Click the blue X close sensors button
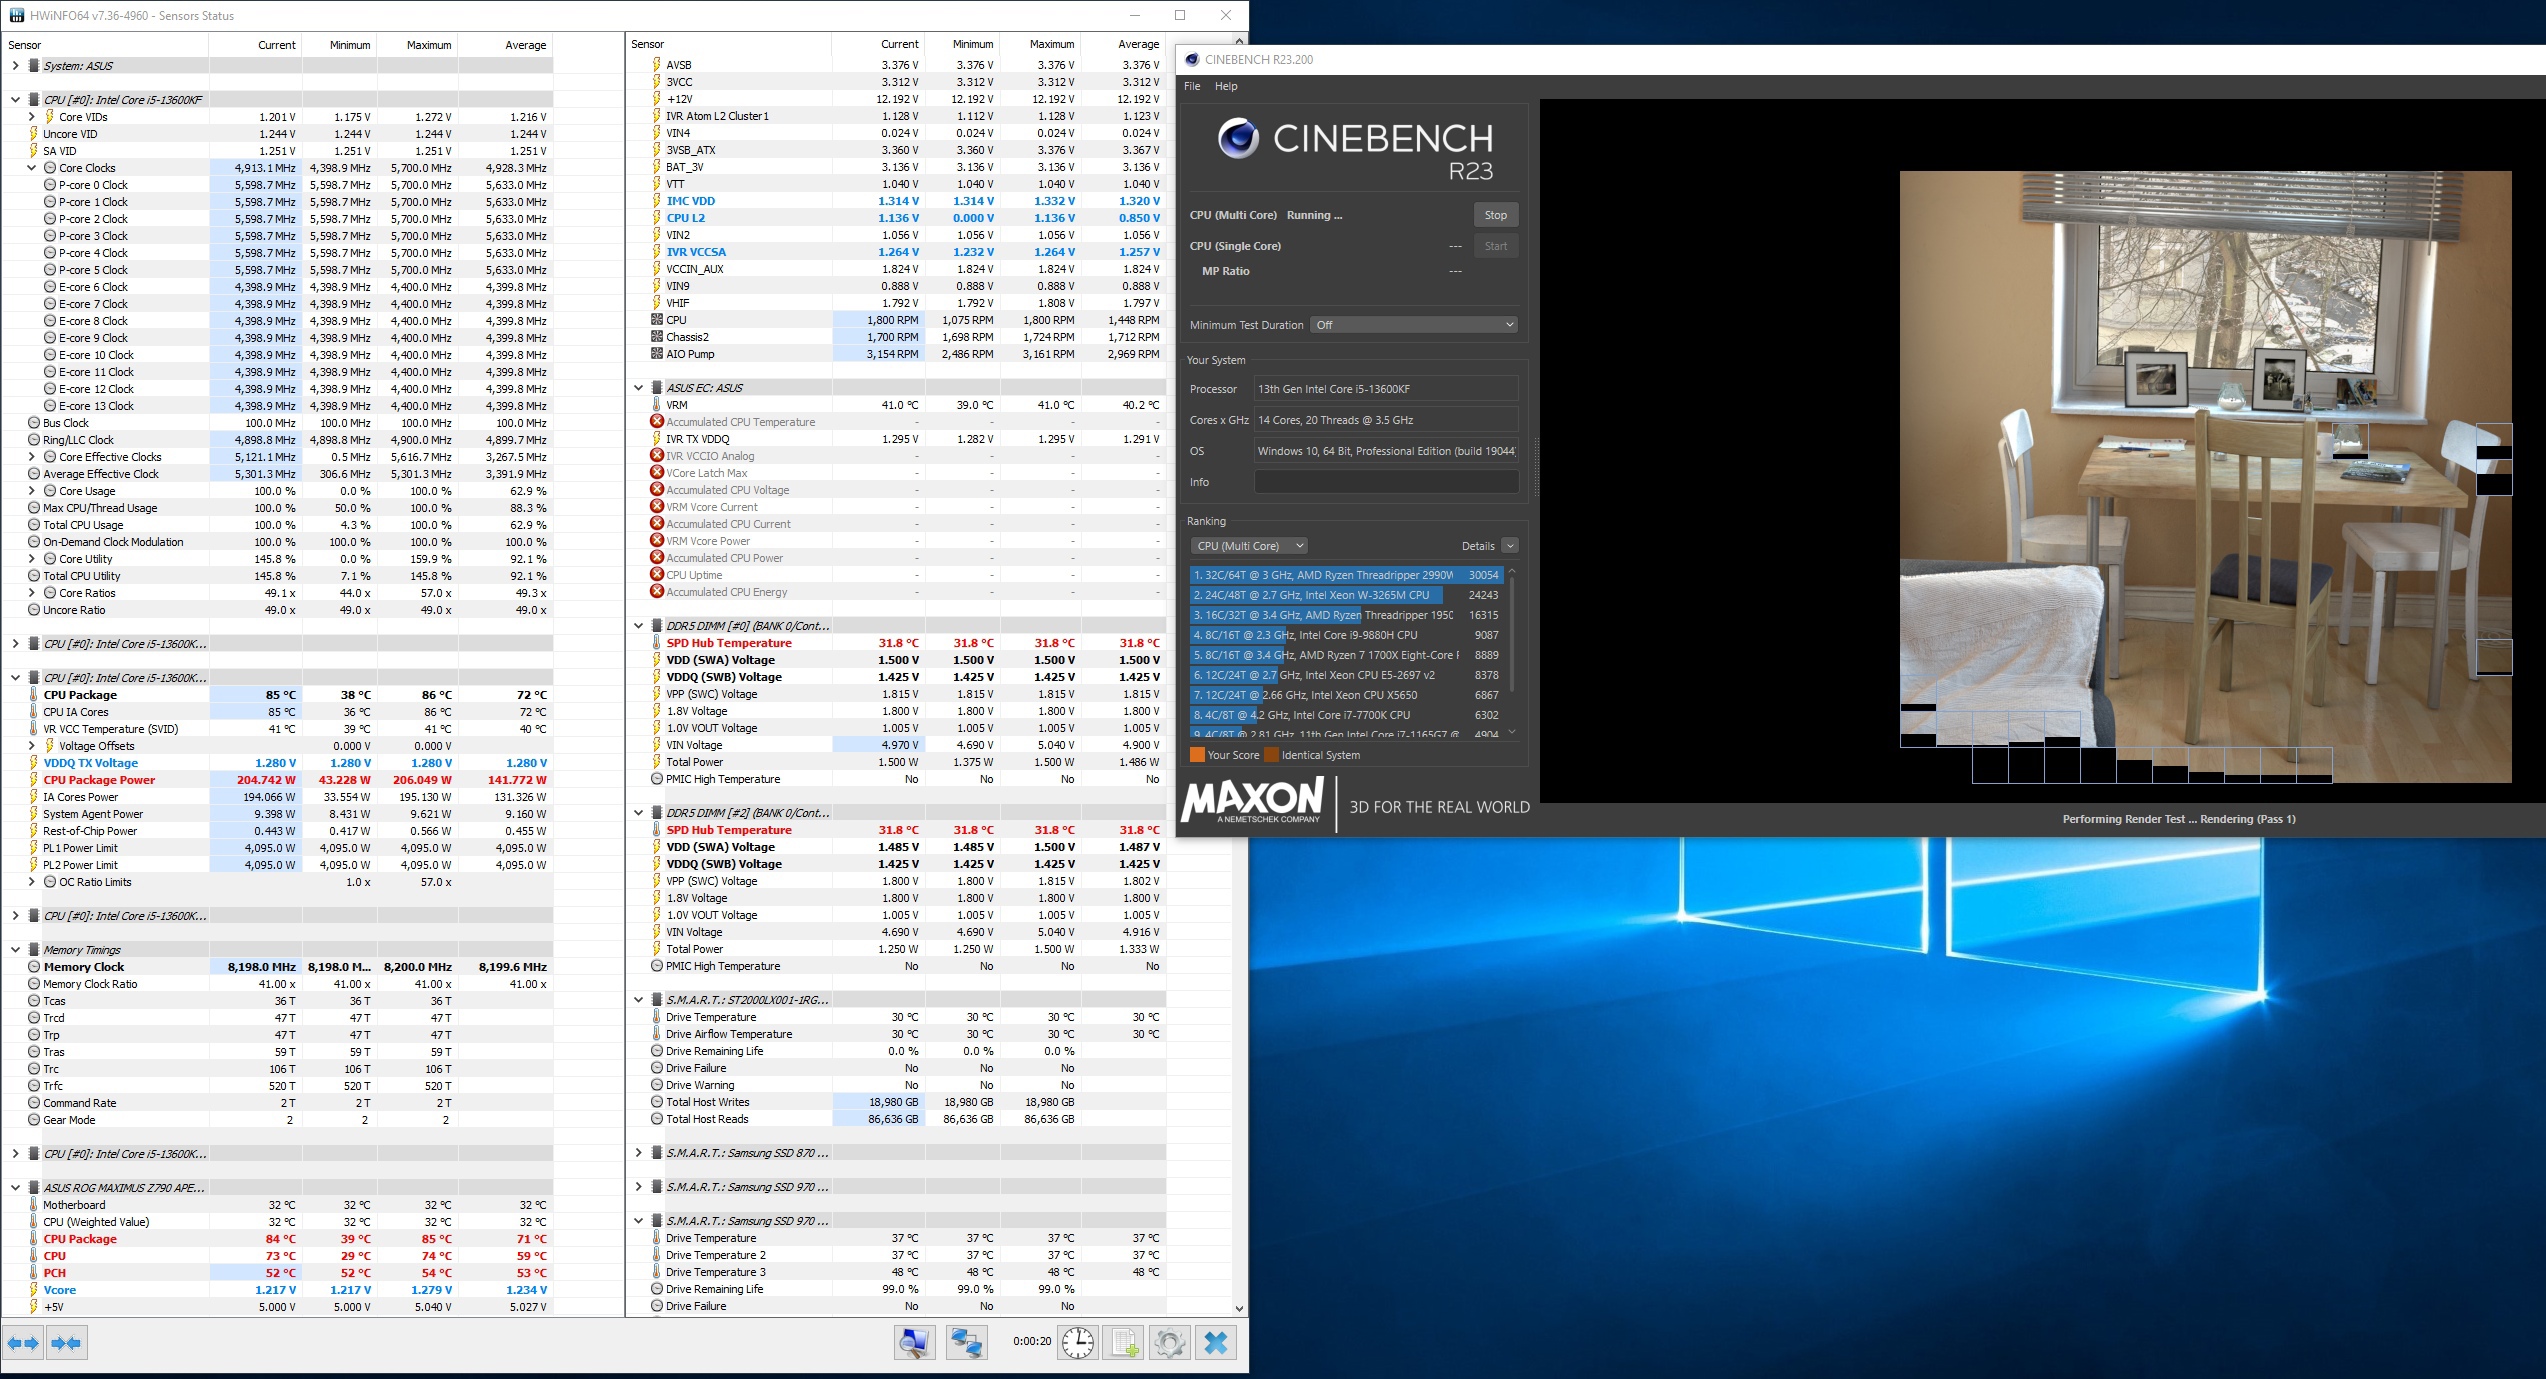The image size is (2546, 1379). click(1216, 1343)
